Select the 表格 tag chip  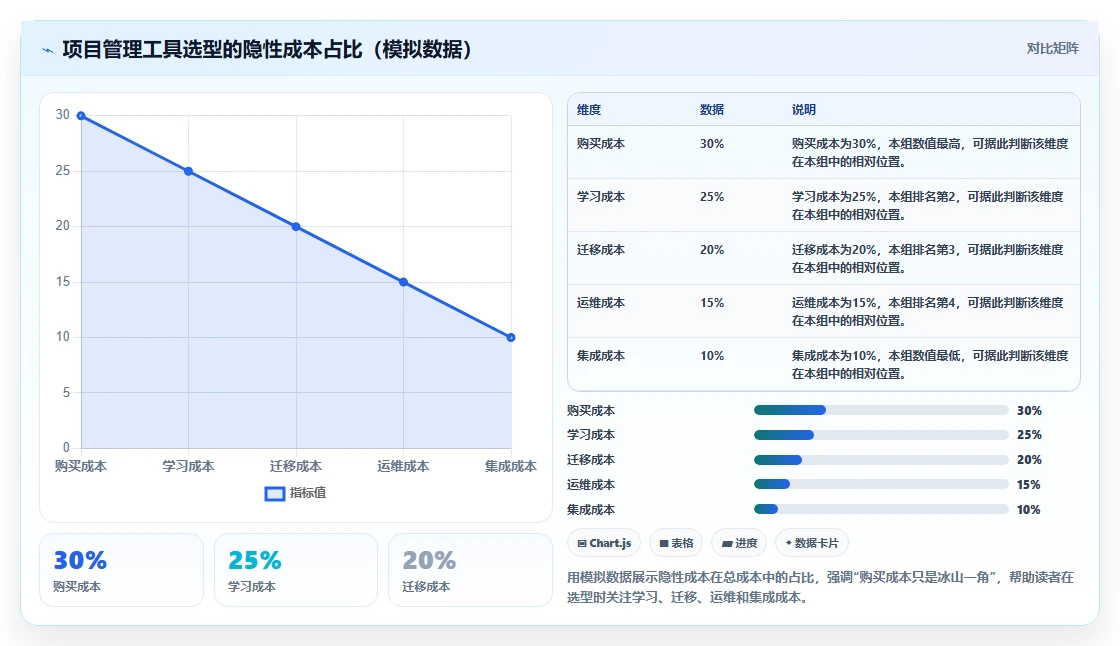pyautogui.click(x=676, y=543)
